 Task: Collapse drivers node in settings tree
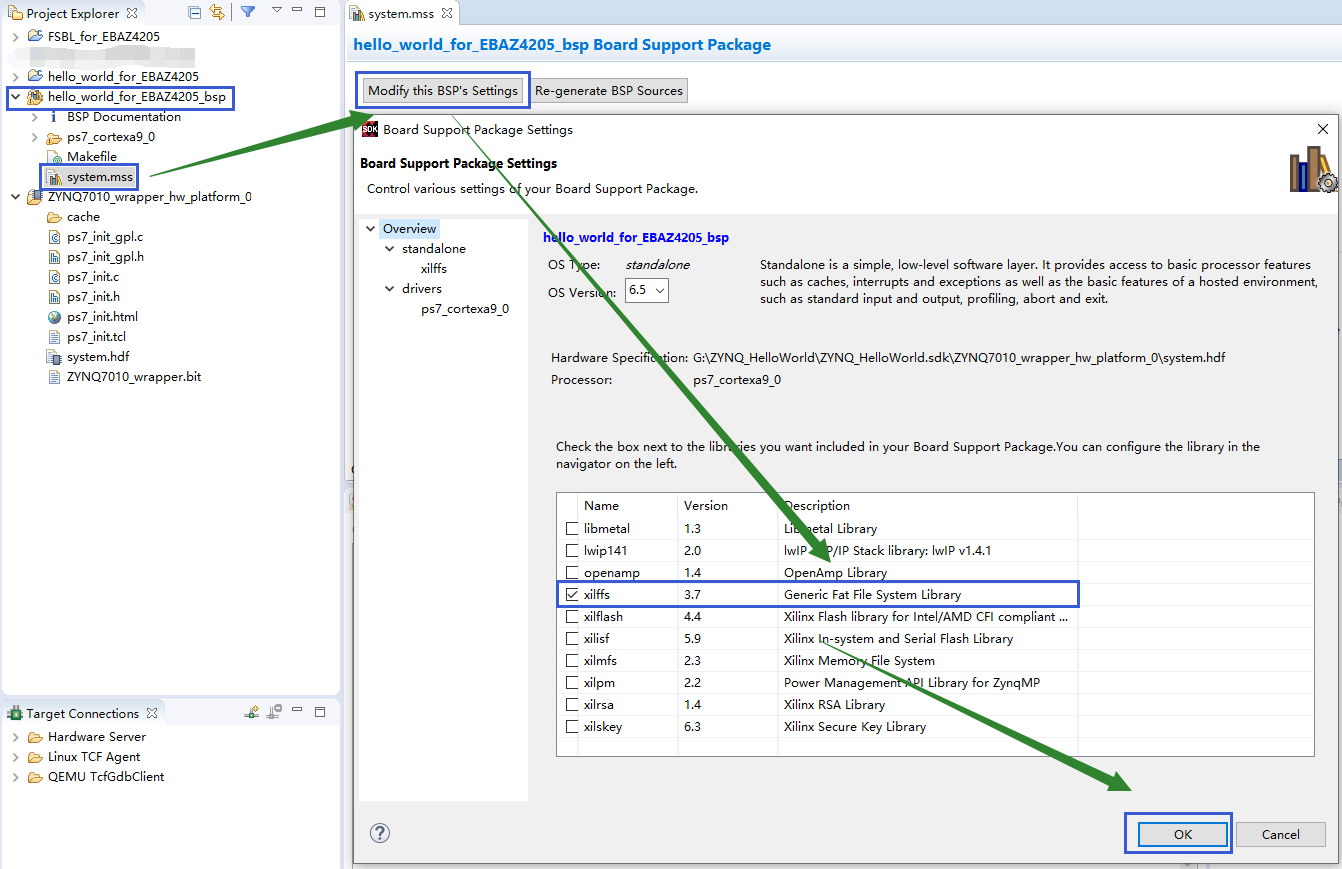coord(390,289)
